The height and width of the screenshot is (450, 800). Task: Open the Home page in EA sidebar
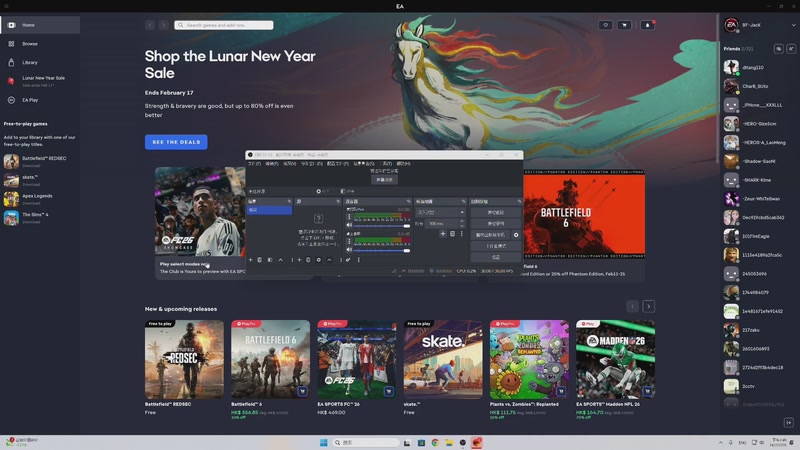[40, 25]
